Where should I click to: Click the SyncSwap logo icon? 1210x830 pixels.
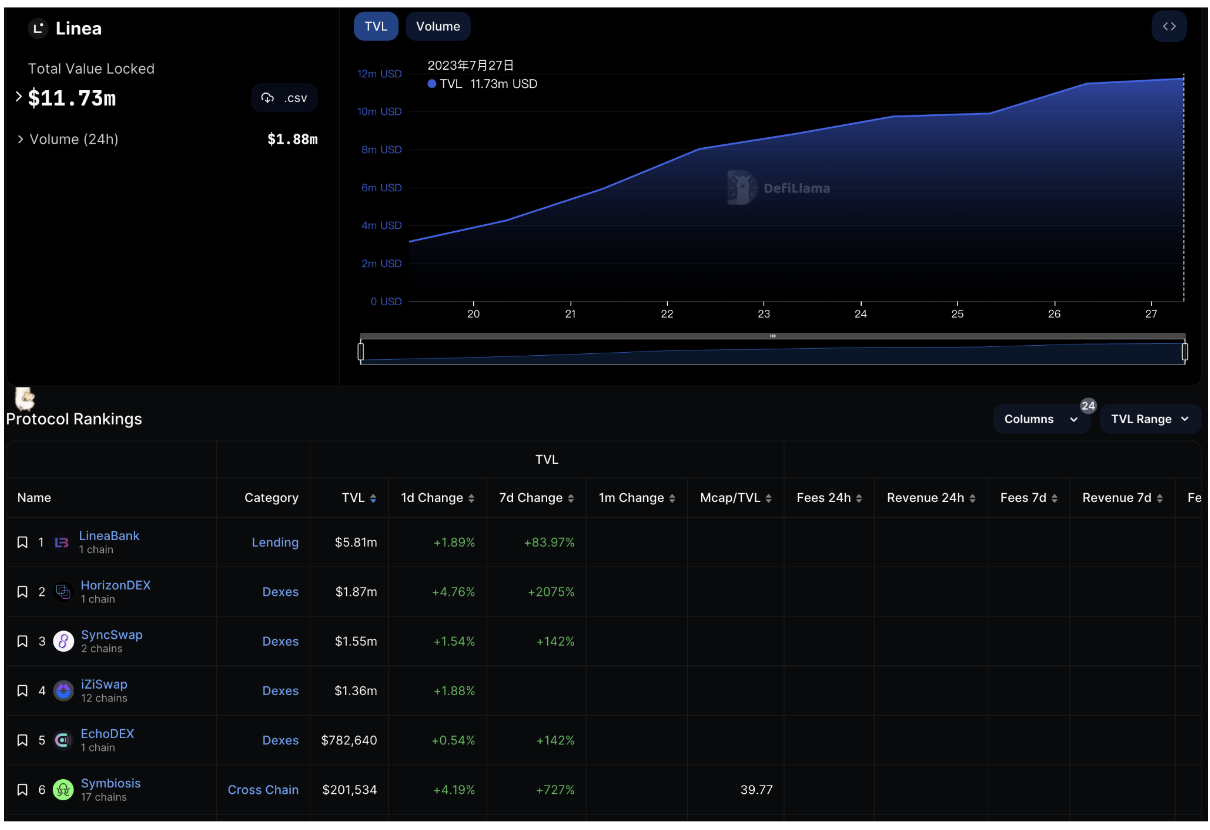pos(63,641)
